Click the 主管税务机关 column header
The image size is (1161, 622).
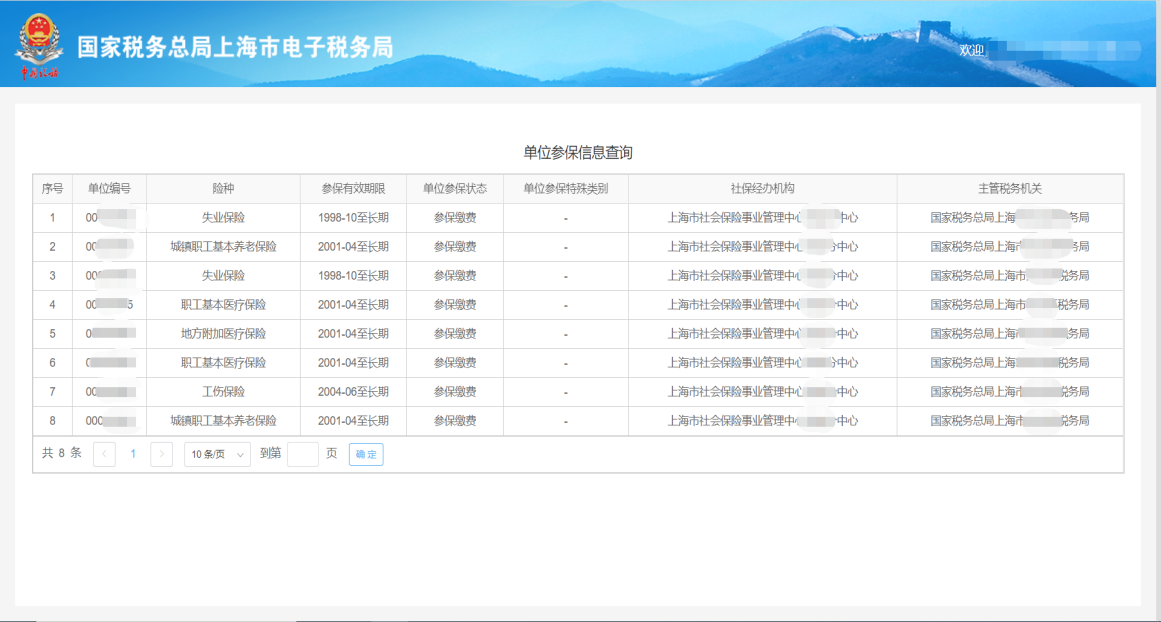point(1009,189)
